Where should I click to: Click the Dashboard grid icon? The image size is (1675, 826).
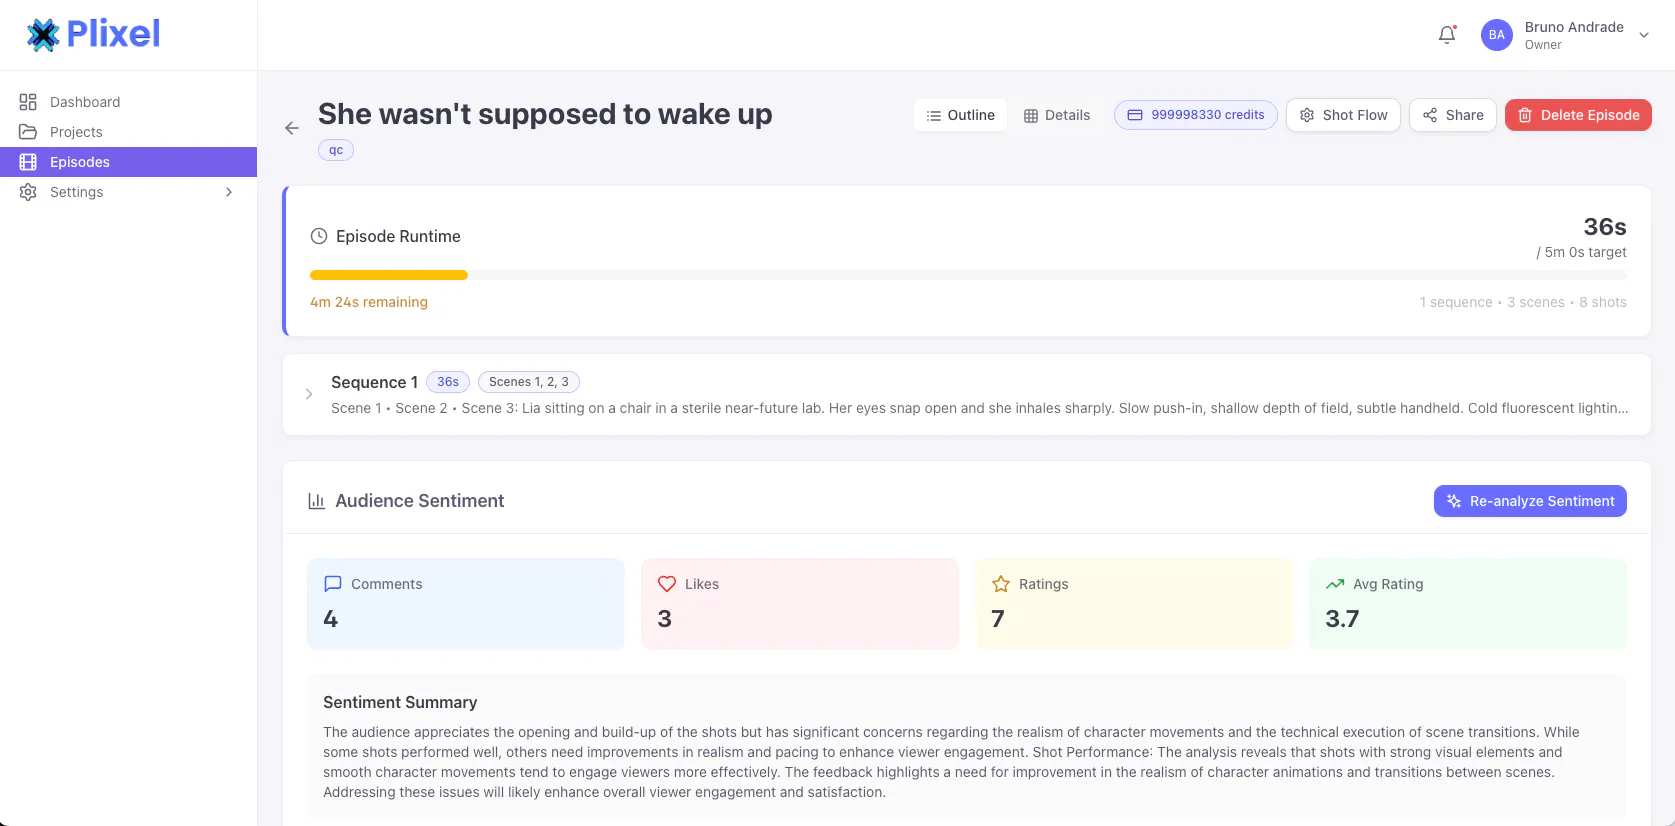[x=28, y=102]
